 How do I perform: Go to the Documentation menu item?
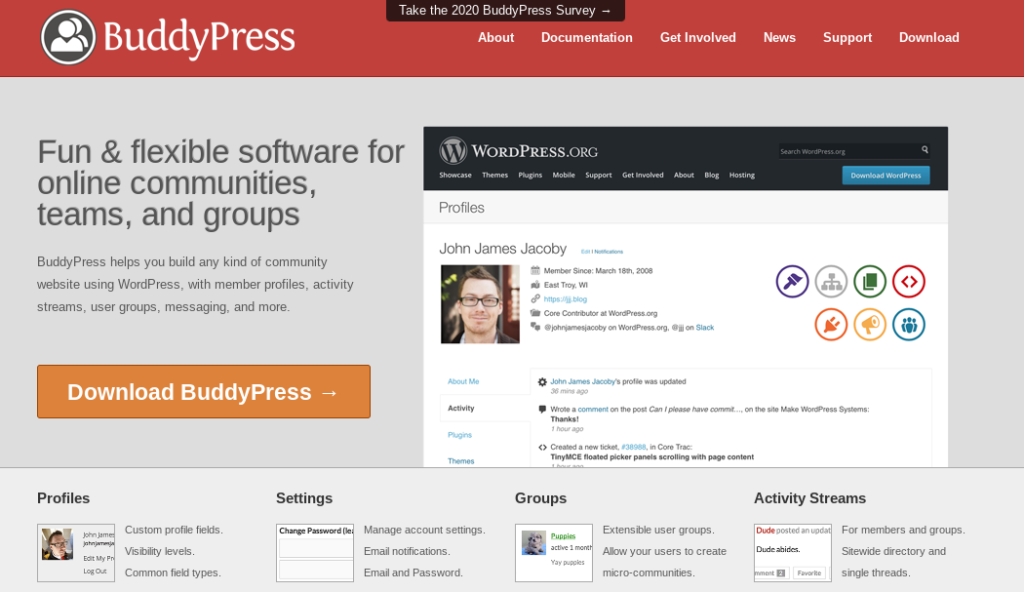click(x=586, y=37)
